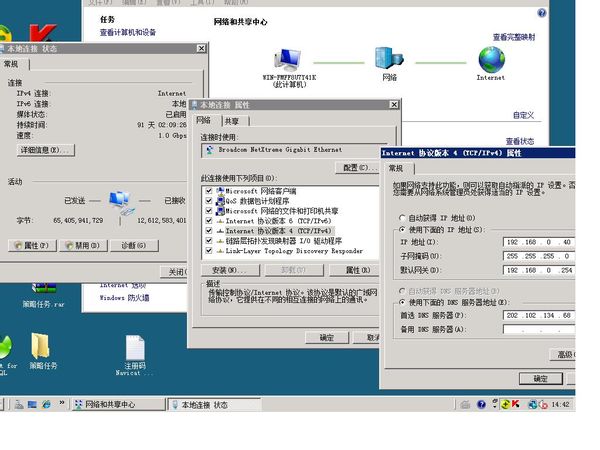The width and height of the screenshot is (600, 450).
Task: Uncheck QoS 数据包计划程序 checkbox
Action: [209, 201]
